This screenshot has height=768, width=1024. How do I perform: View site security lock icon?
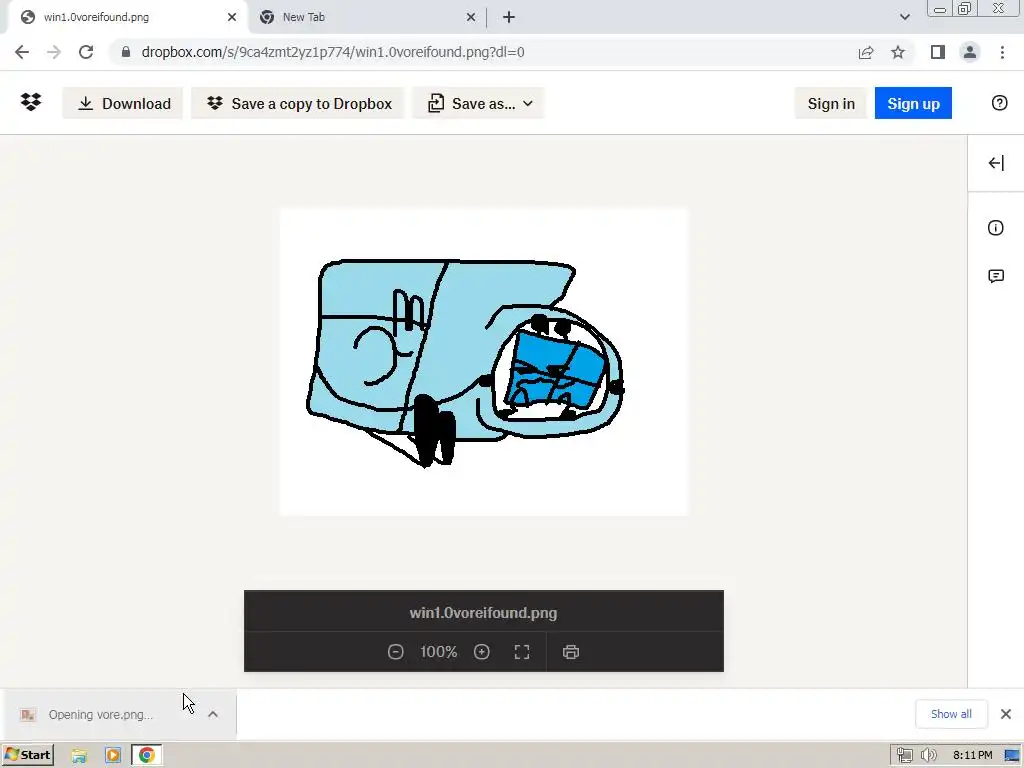[x=126, y=52]
